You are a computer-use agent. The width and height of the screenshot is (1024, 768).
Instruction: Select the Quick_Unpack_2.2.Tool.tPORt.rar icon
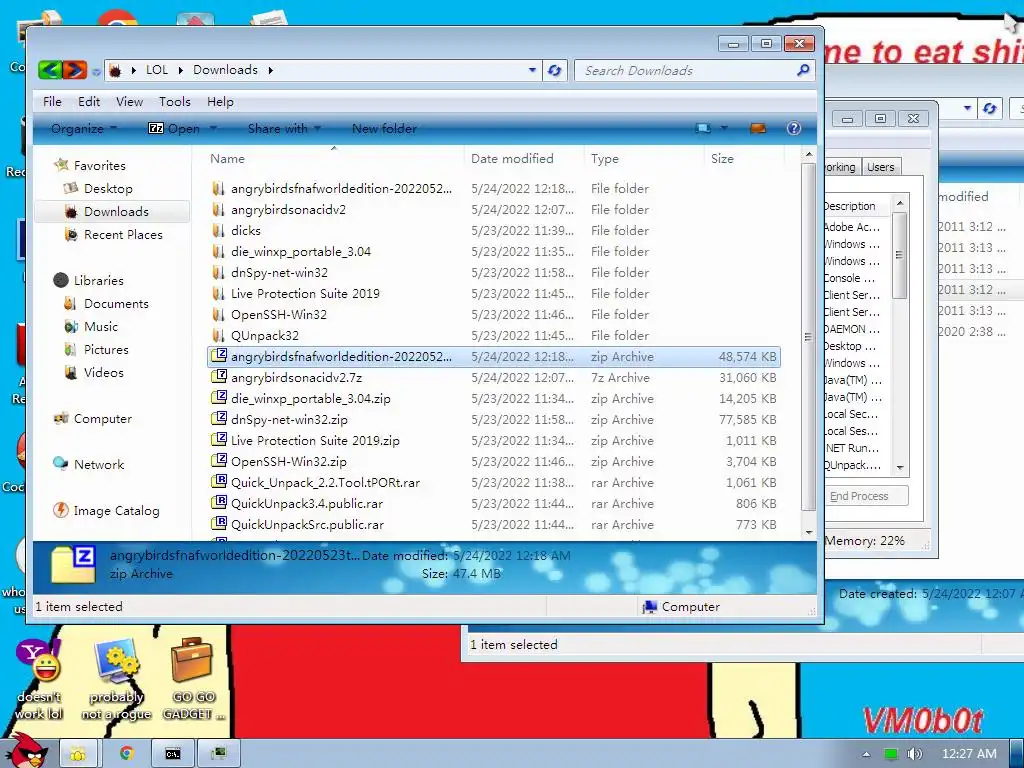point(219,483)
